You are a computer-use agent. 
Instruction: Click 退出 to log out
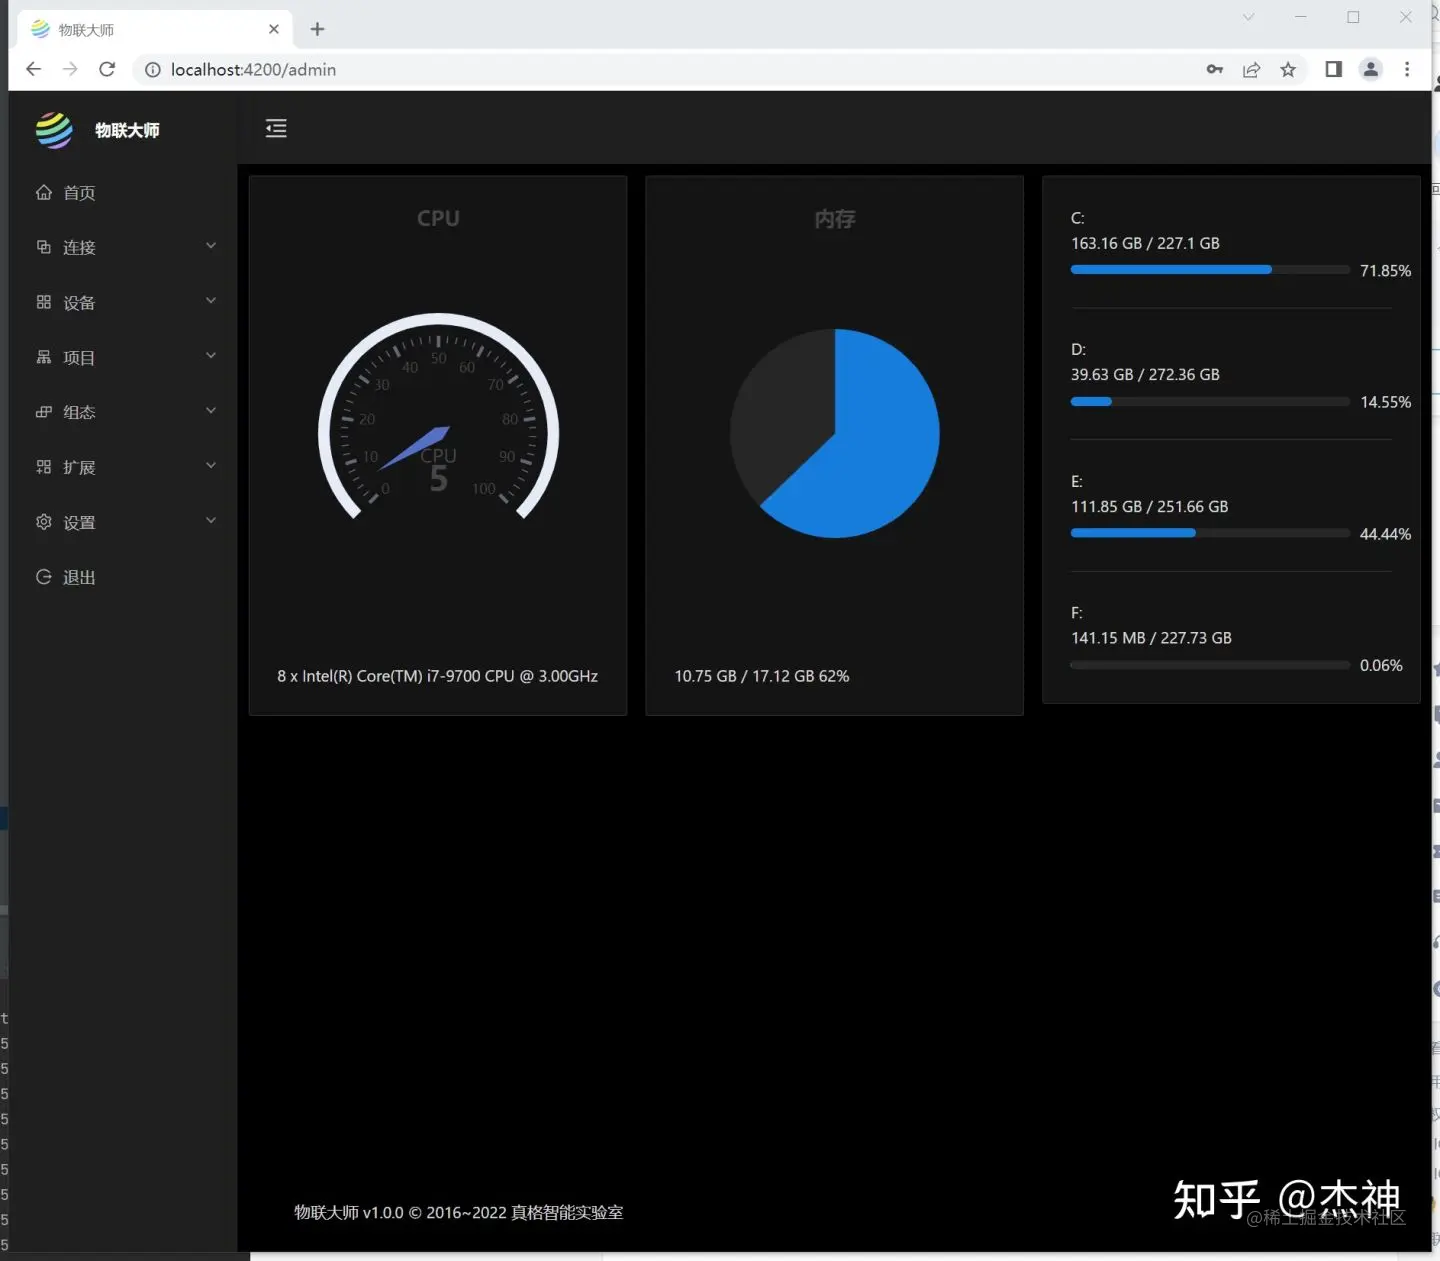point(123,577)
